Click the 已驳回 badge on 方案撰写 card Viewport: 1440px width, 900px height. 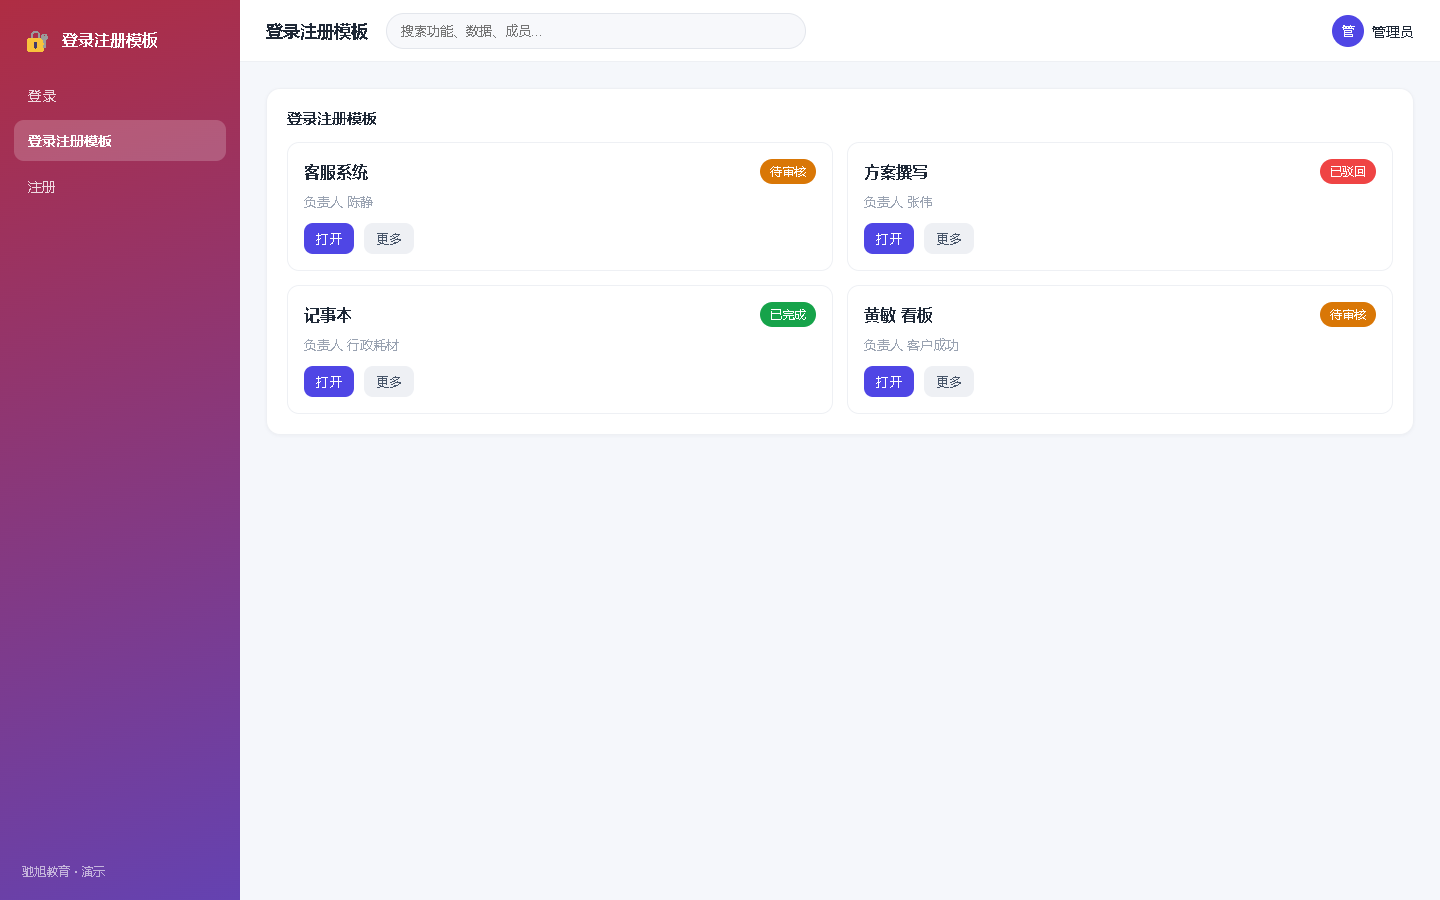[x=1348, y=172]
